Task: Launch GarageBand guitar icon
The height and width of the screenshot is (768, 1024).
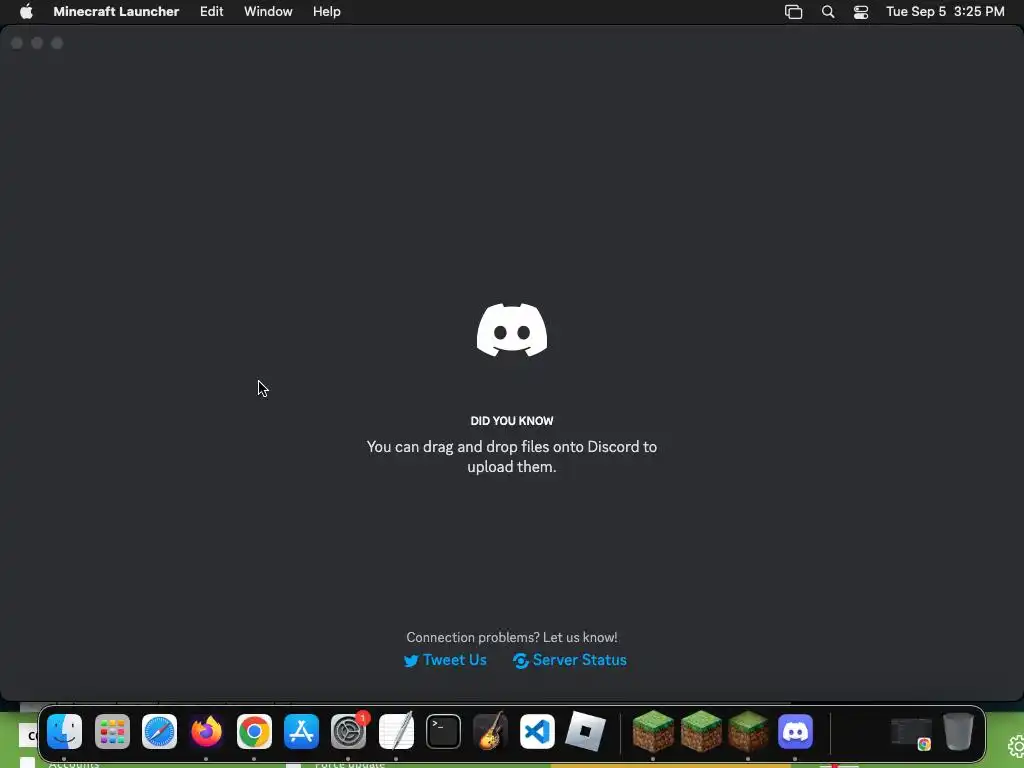Action: [x=490, y=731]
